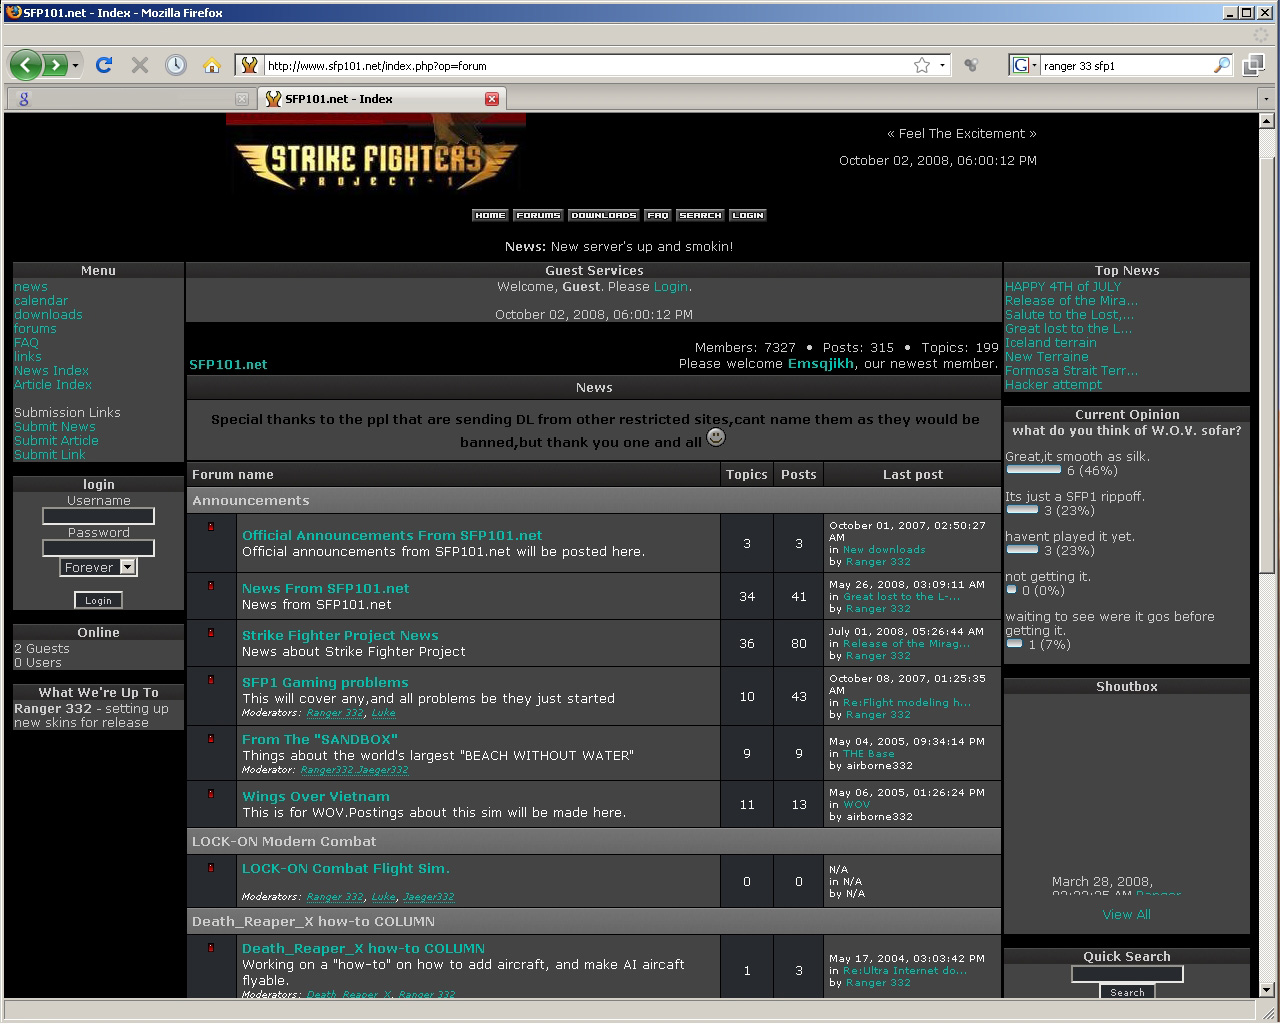
Task: Click the forum icon beside LOCK-ON Combat Flight Sim
Action: click(x=211, y=867)
